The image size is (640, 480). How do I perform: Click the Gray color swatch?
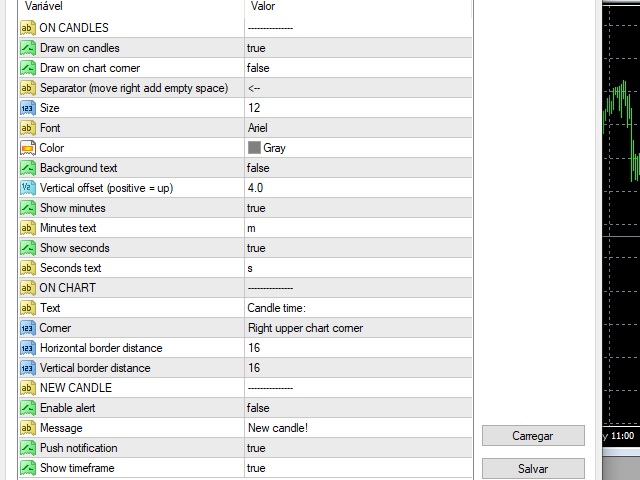[254, 148]
